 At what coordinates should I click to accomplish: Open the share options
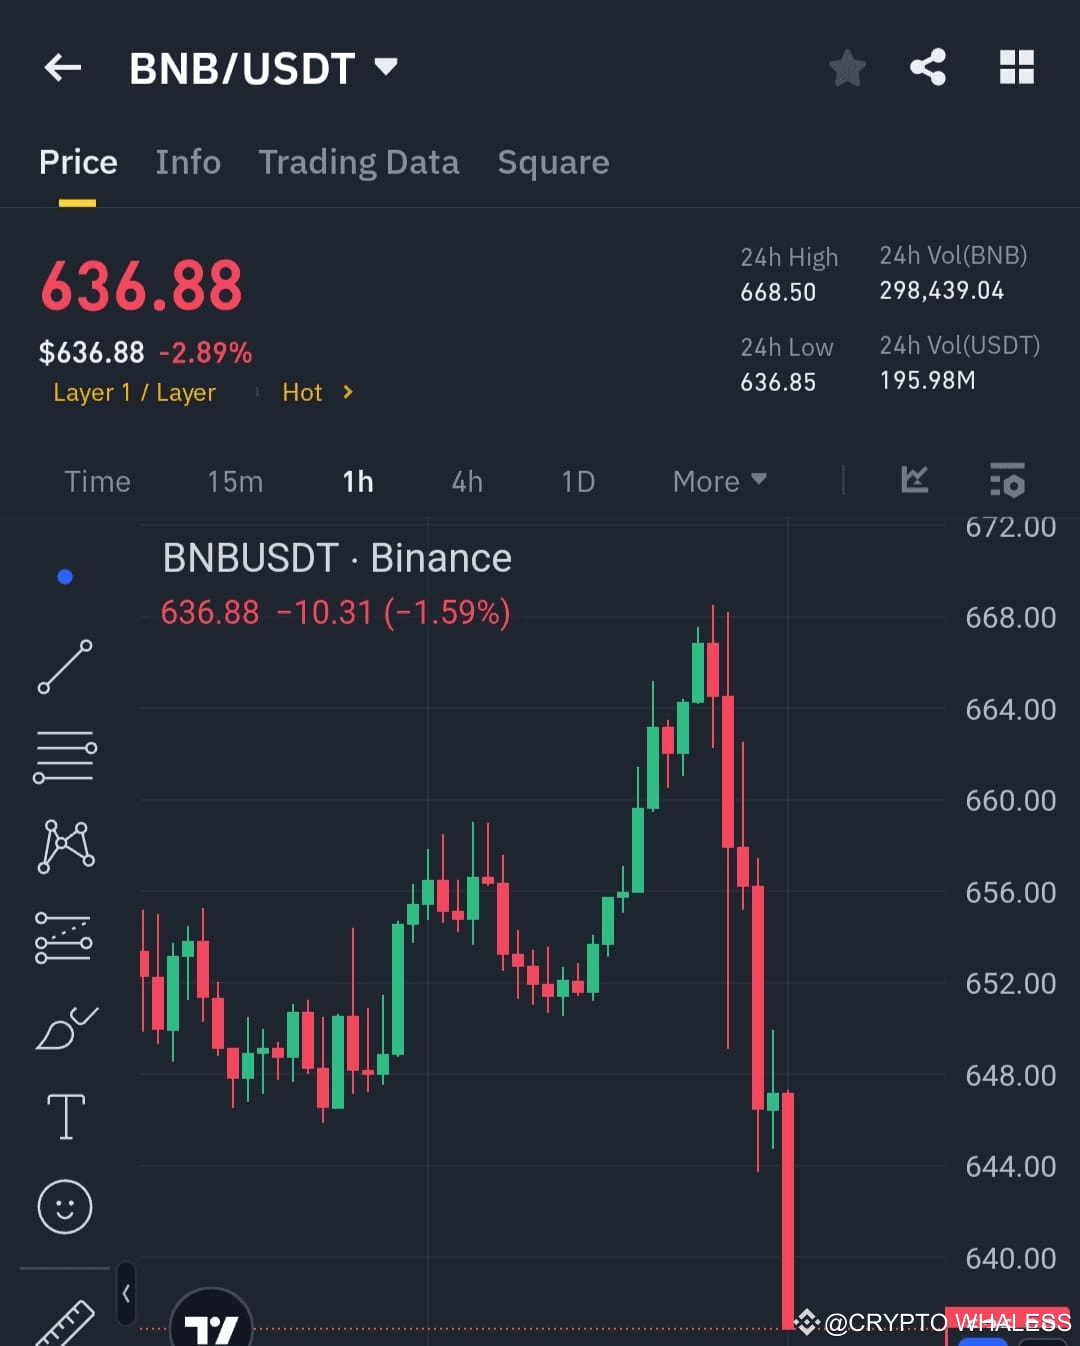pos(929,67)
